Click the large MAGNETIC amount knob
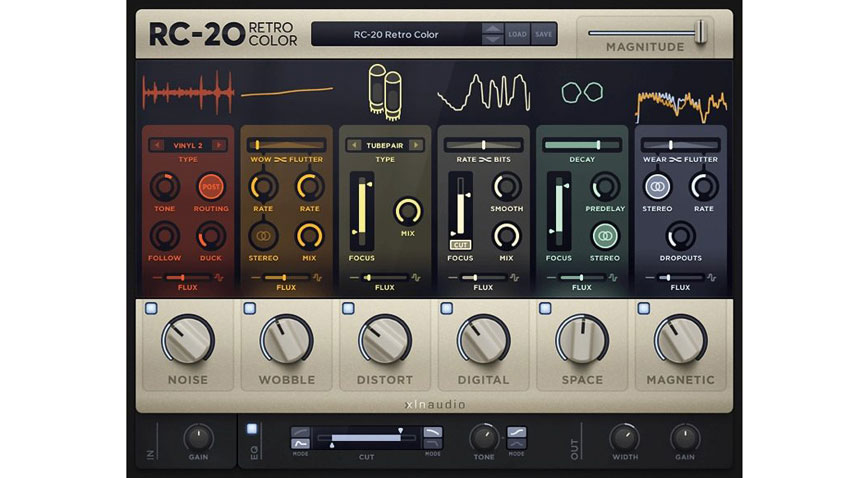 coord(680,340)
